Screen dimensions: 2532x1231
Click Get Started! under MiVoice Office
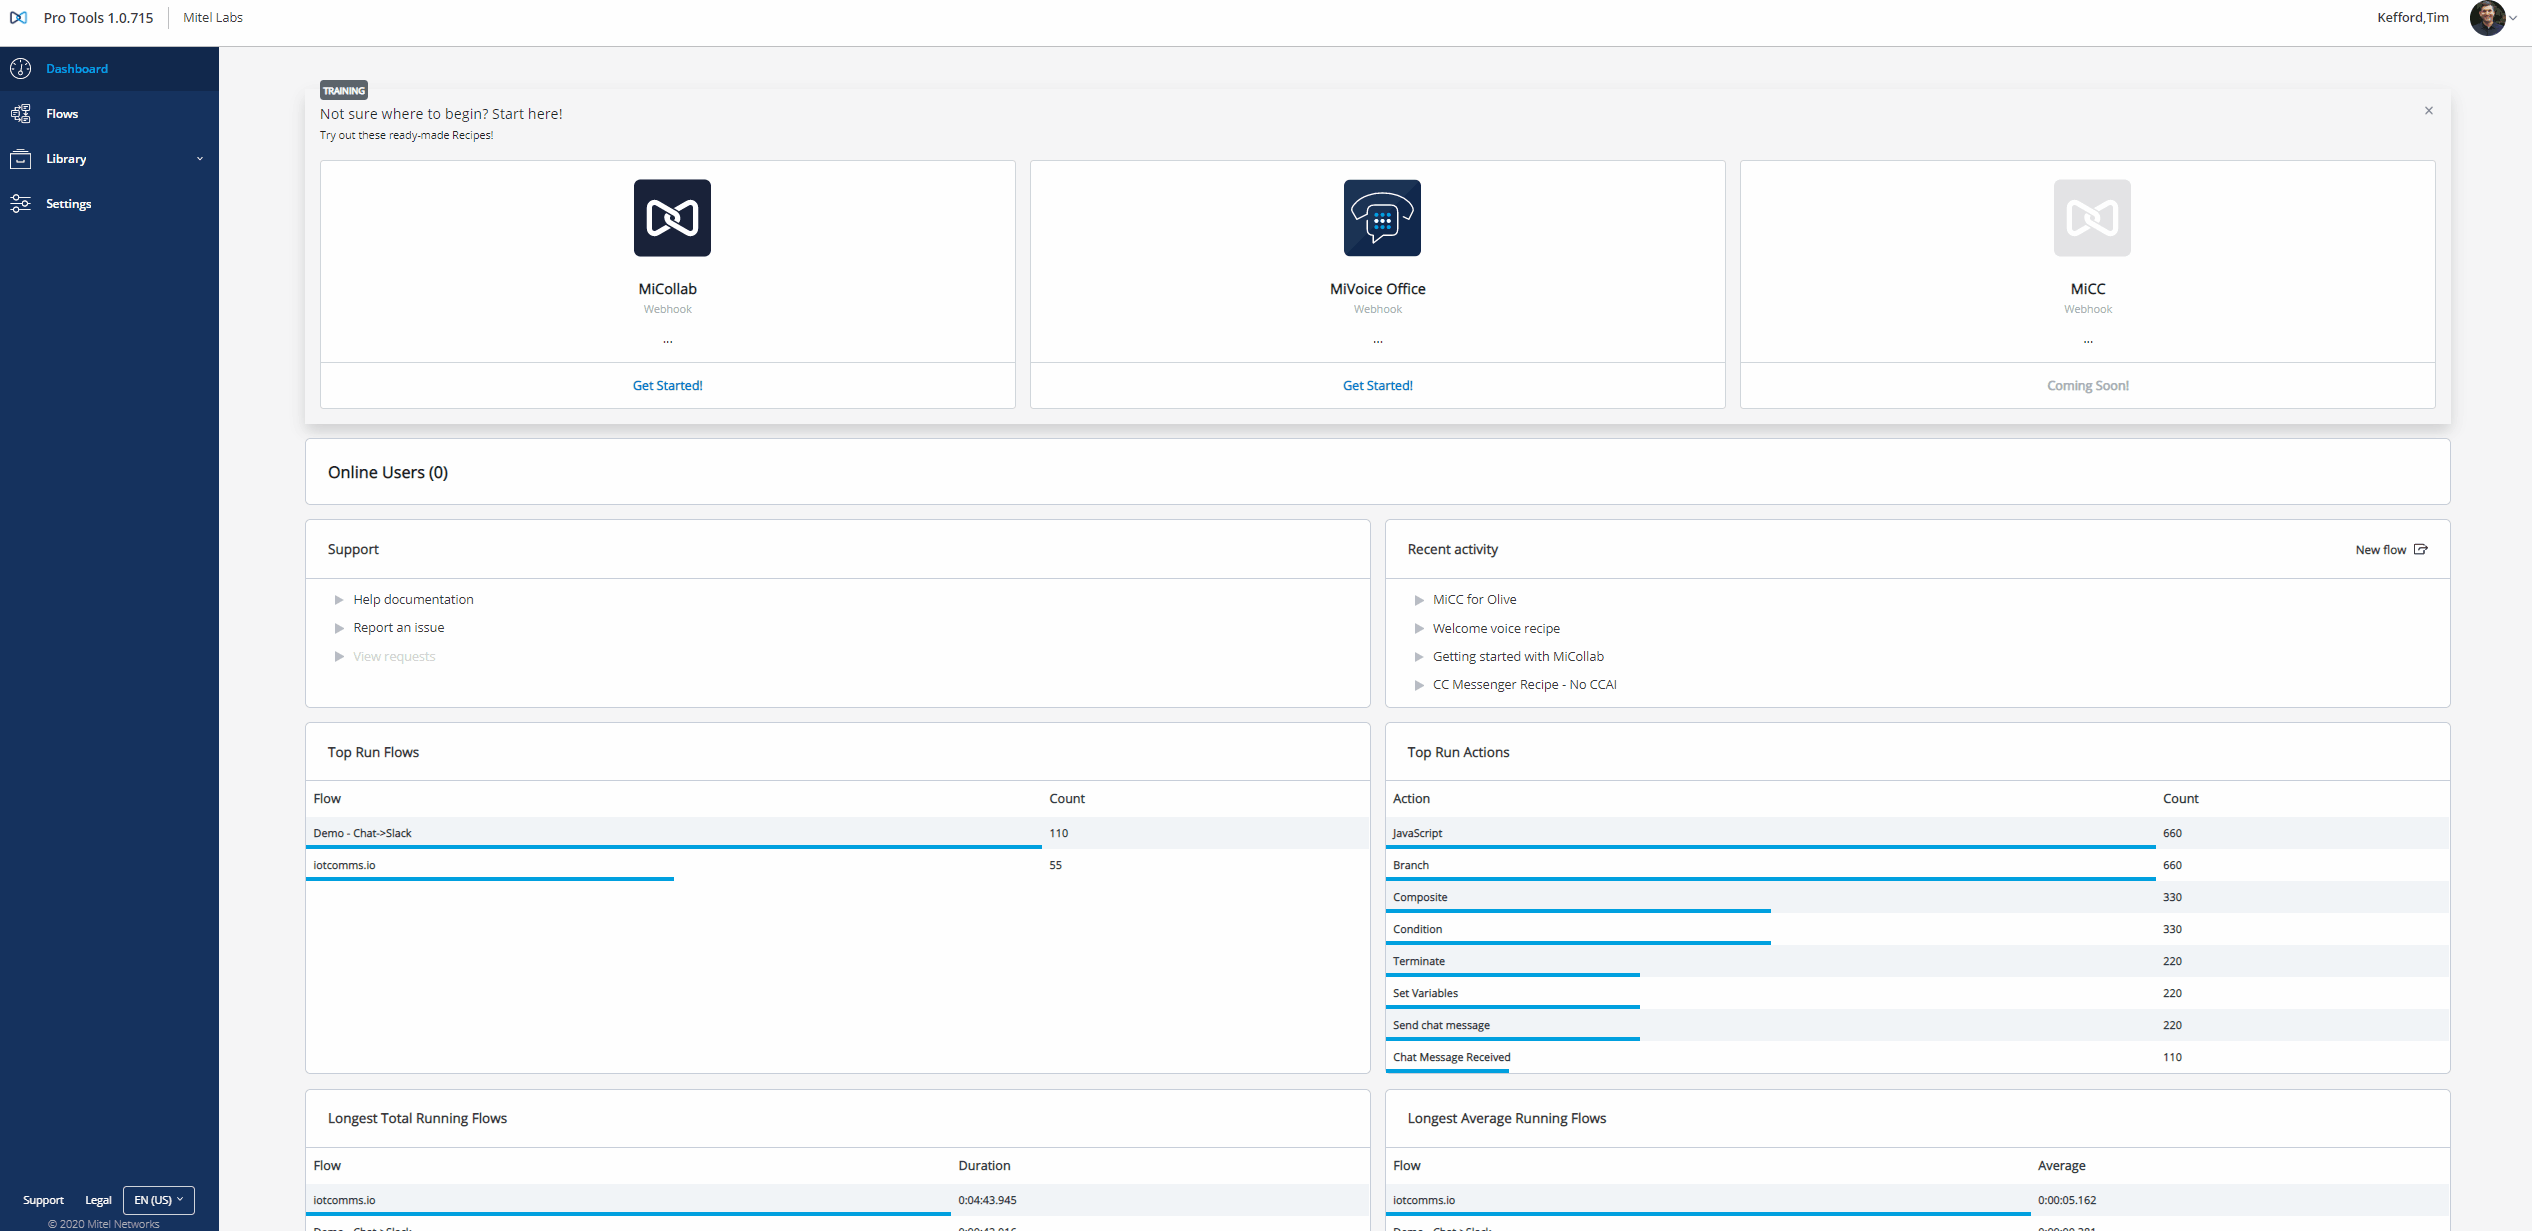(x=1377, y=386)
